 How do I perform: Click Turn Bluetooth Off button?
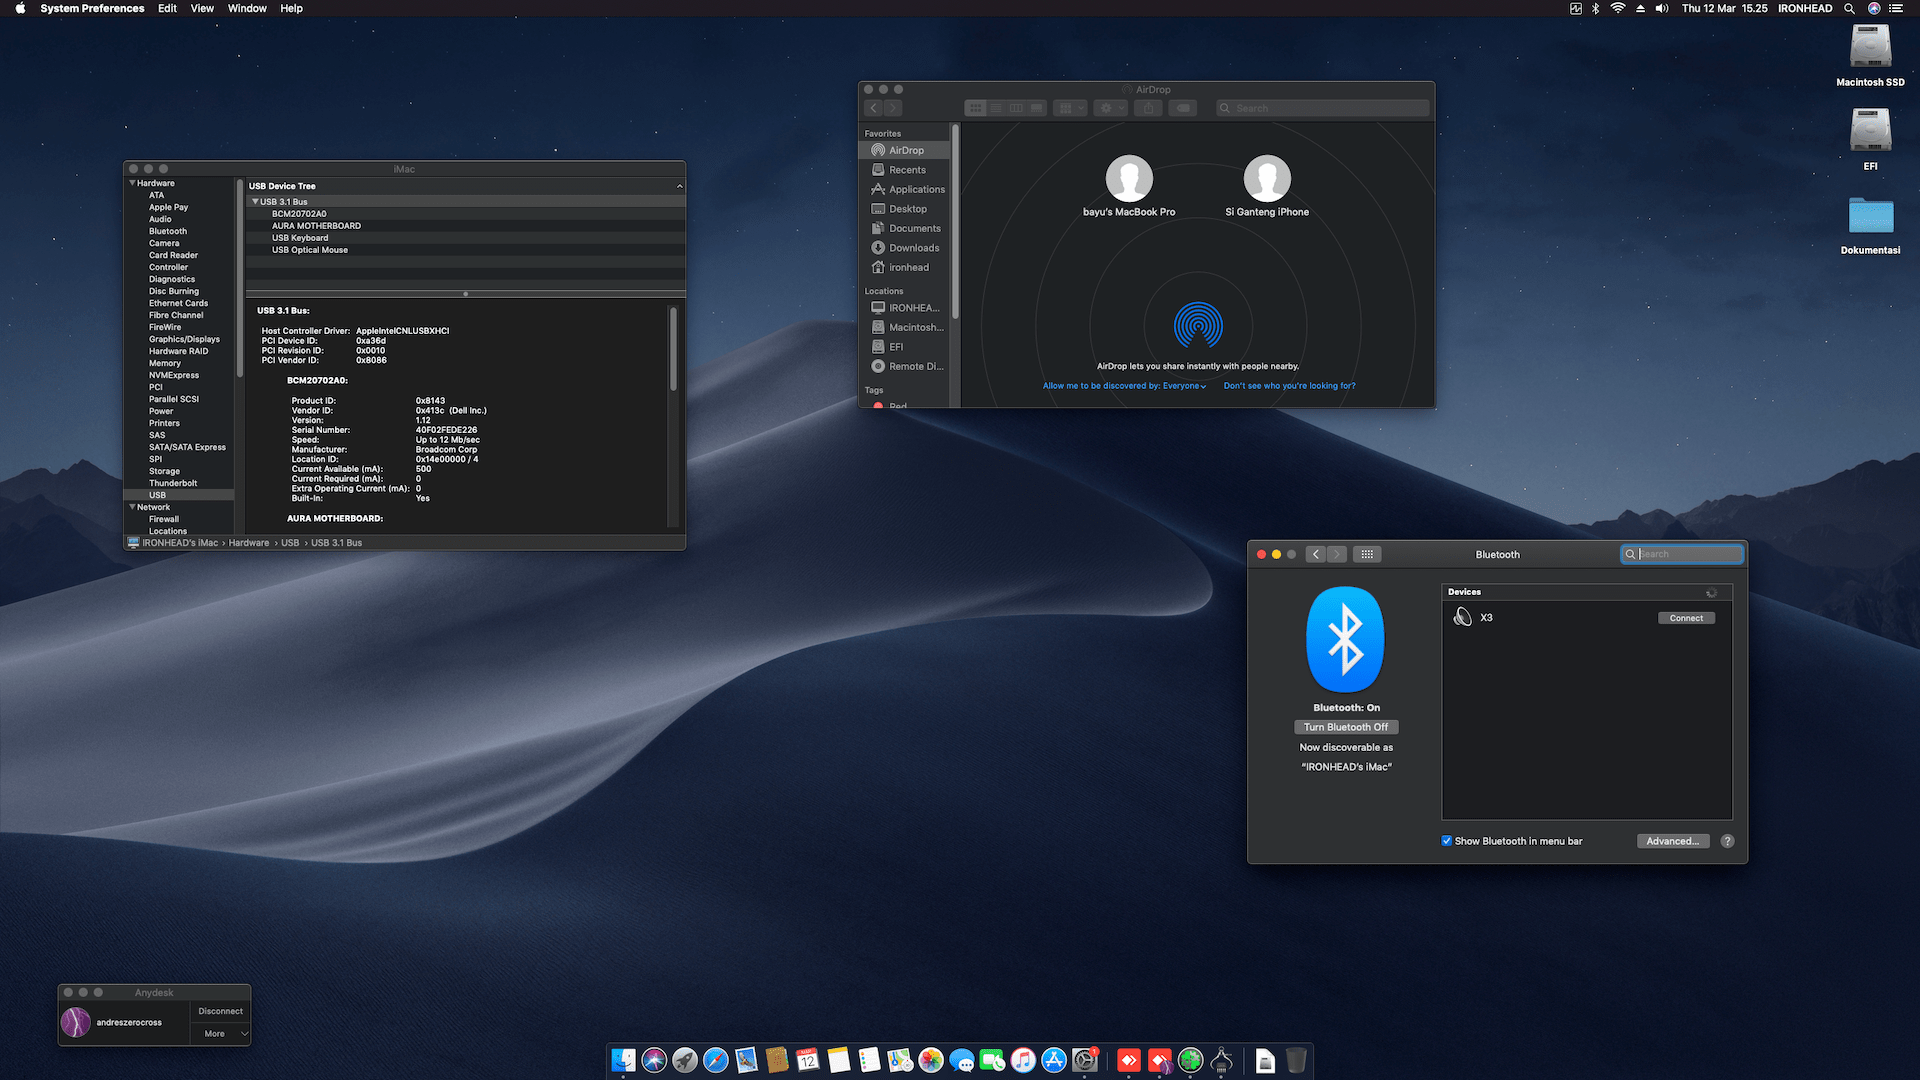1345,727
